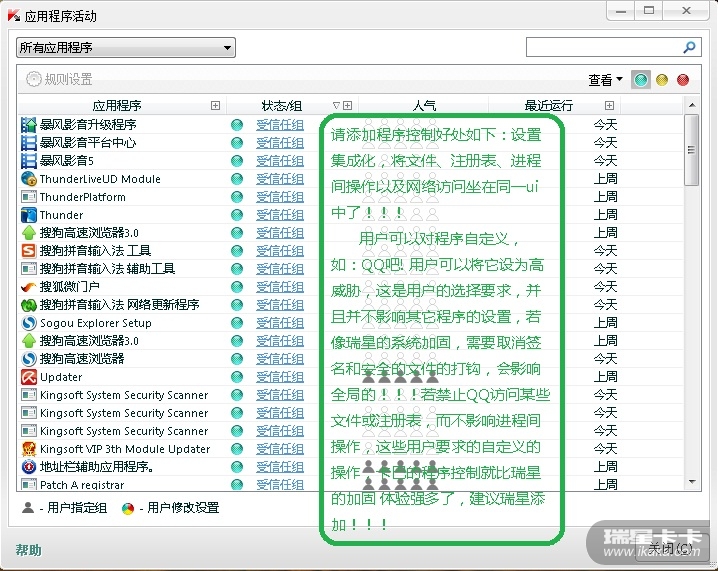Click 上周 in the Updater row
Viewport: 718px width, 571px height.
(x=605, y=377)
